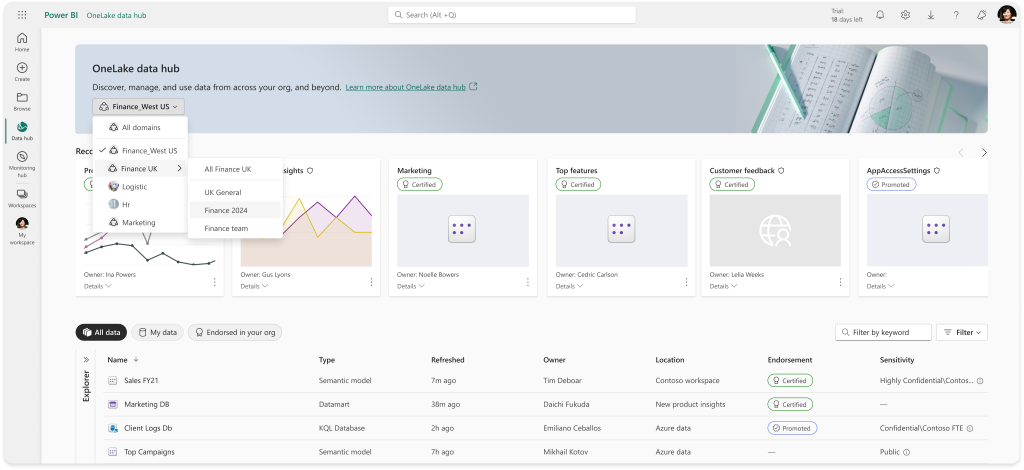
Task: Select UK General subdomain
Action: (235, 193)
